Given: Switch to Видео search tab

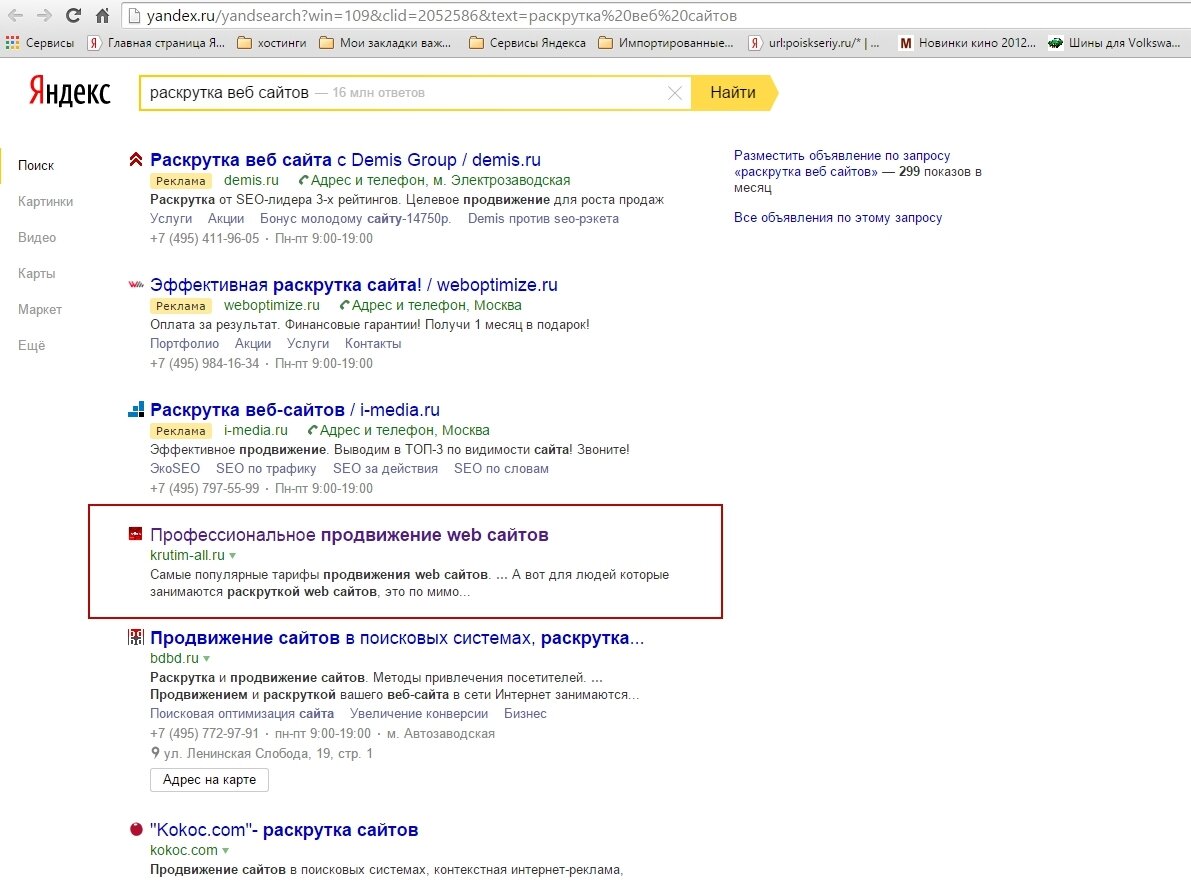Looking at the screenshot, I should point(37,237).
